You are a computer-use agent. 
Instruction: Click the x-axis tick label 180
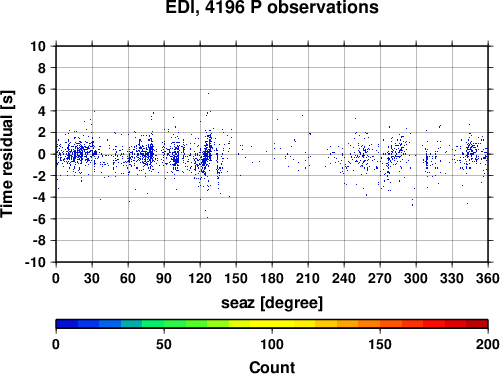pyautogui.click(x=272, y=278)
